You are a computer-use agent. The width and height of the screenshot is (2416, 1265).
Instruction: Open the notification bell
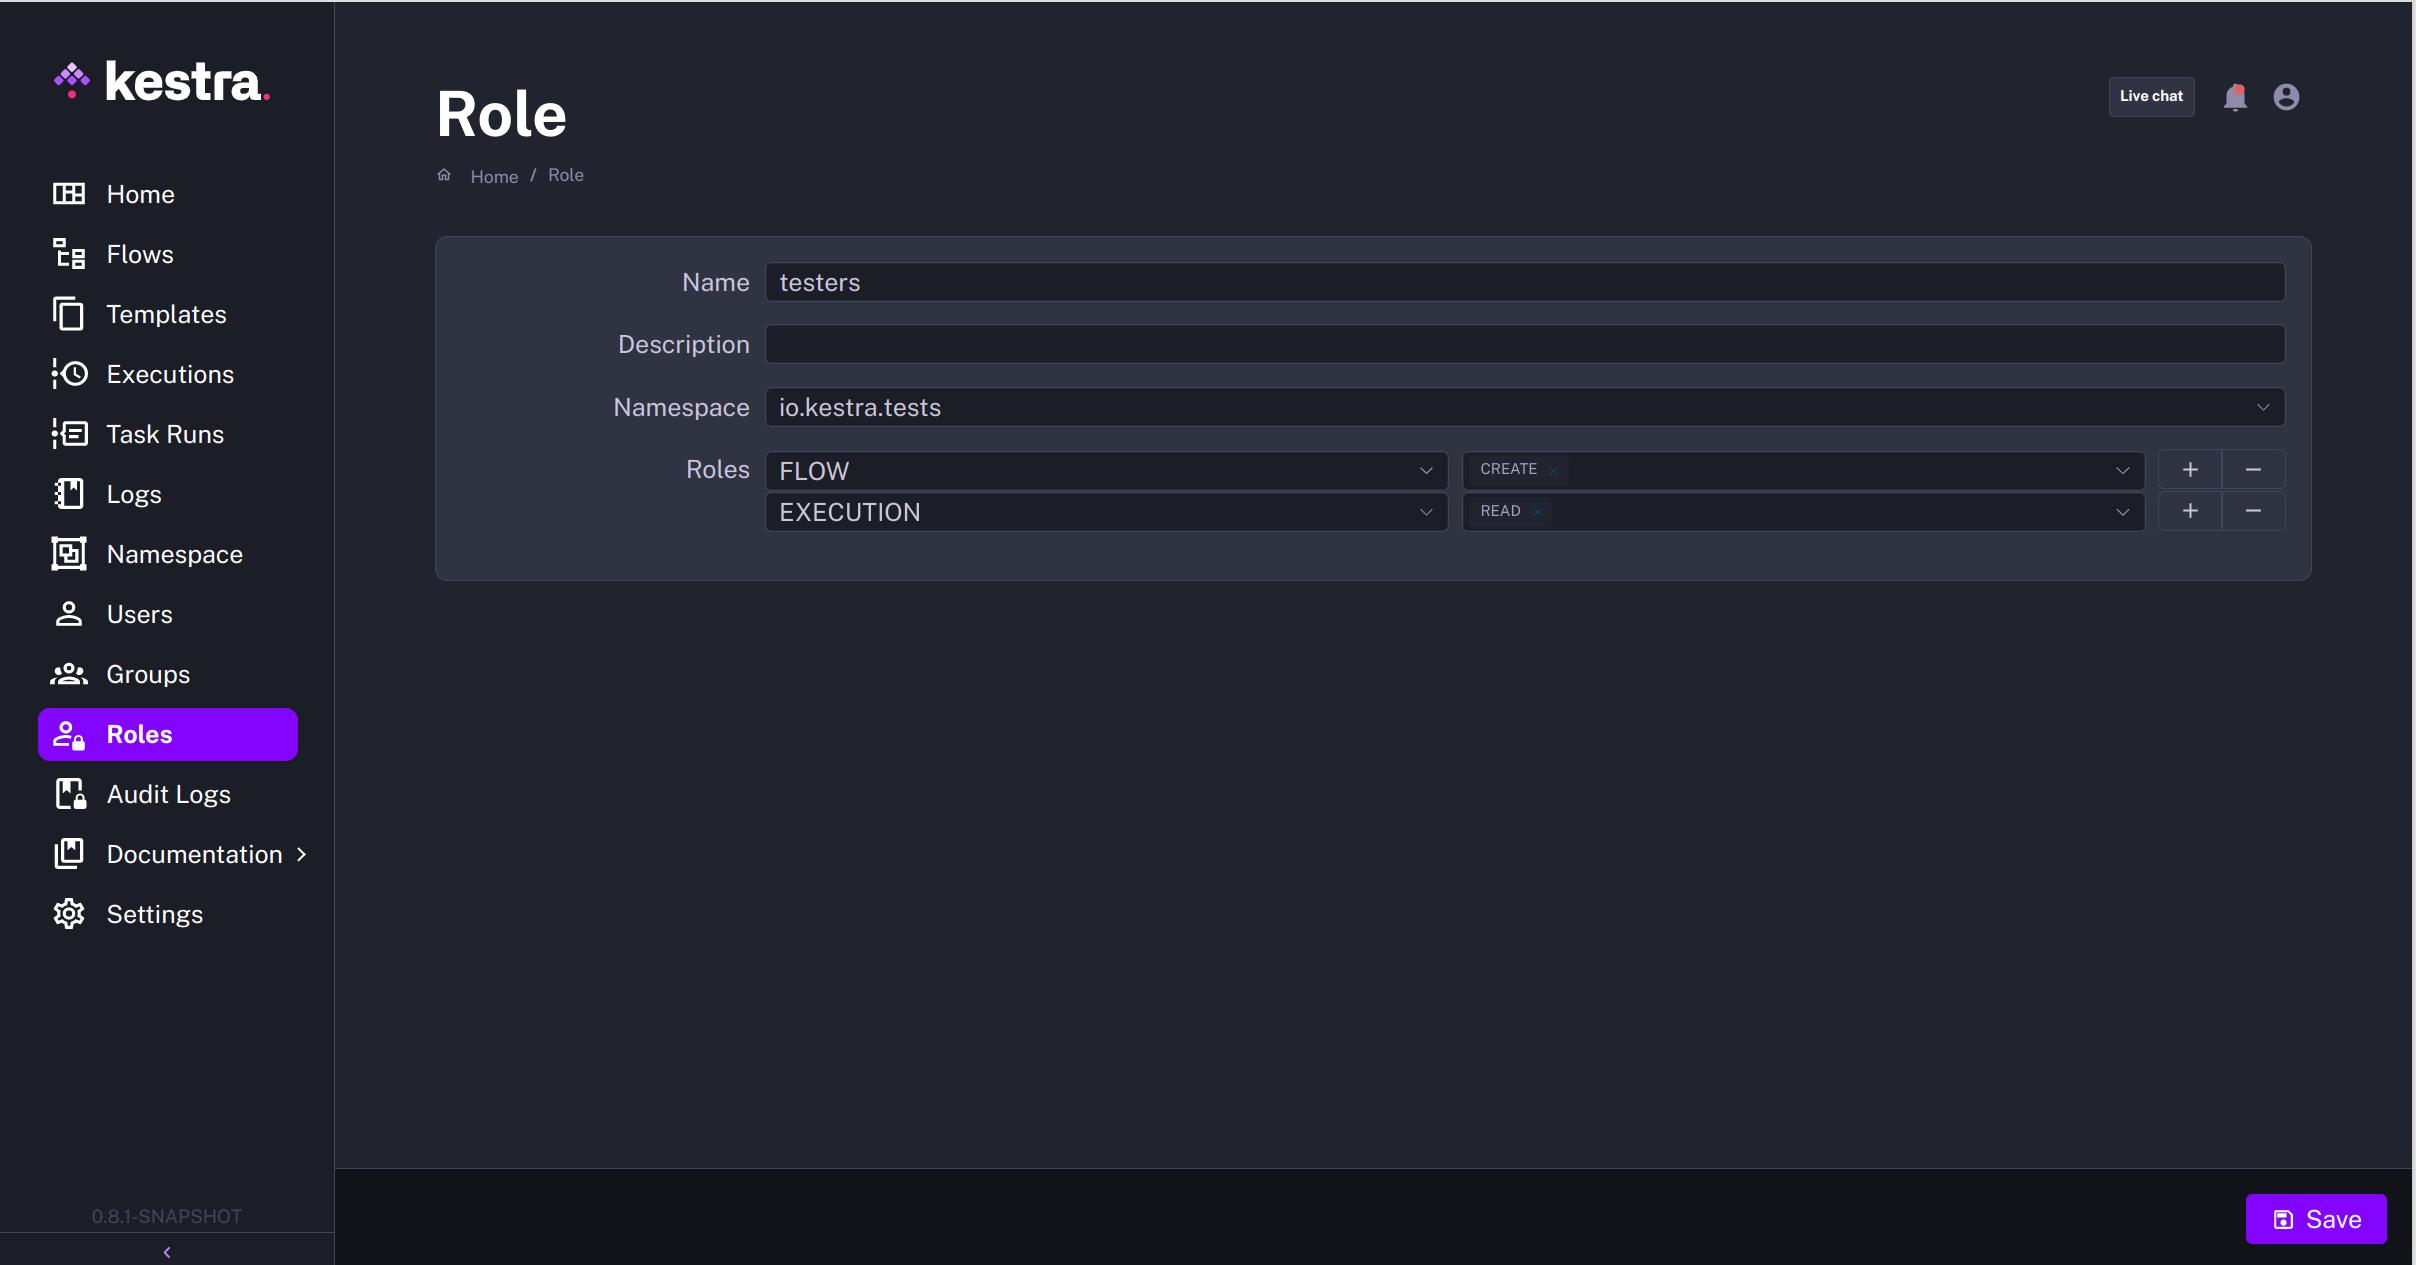point(2236,96)
